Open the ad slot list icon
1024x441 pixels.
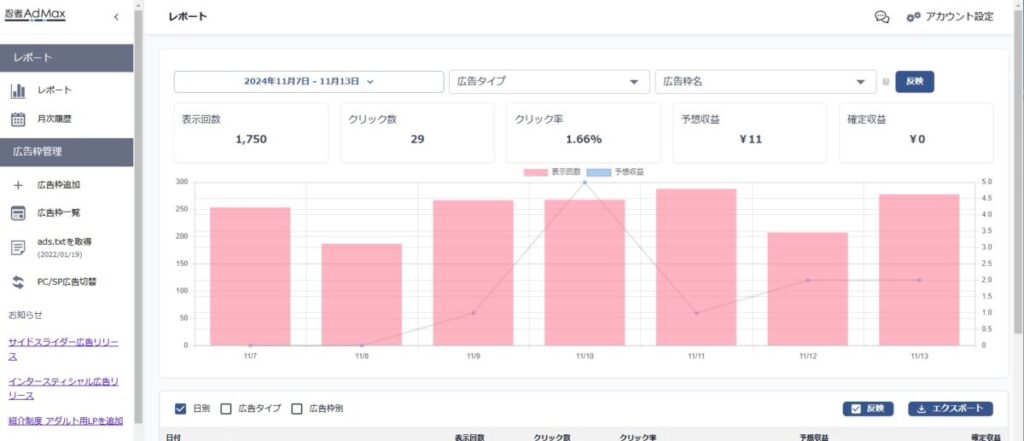click(18, 213)
